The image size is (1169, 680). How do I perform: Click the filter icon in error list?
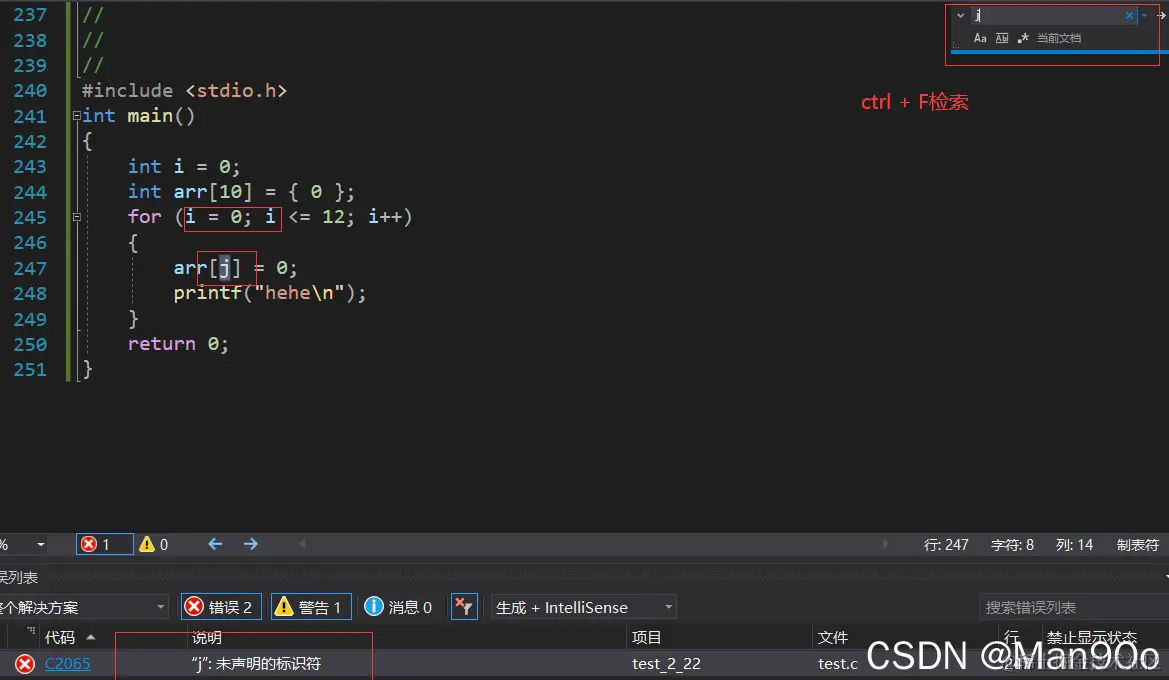tap(464, 606)
